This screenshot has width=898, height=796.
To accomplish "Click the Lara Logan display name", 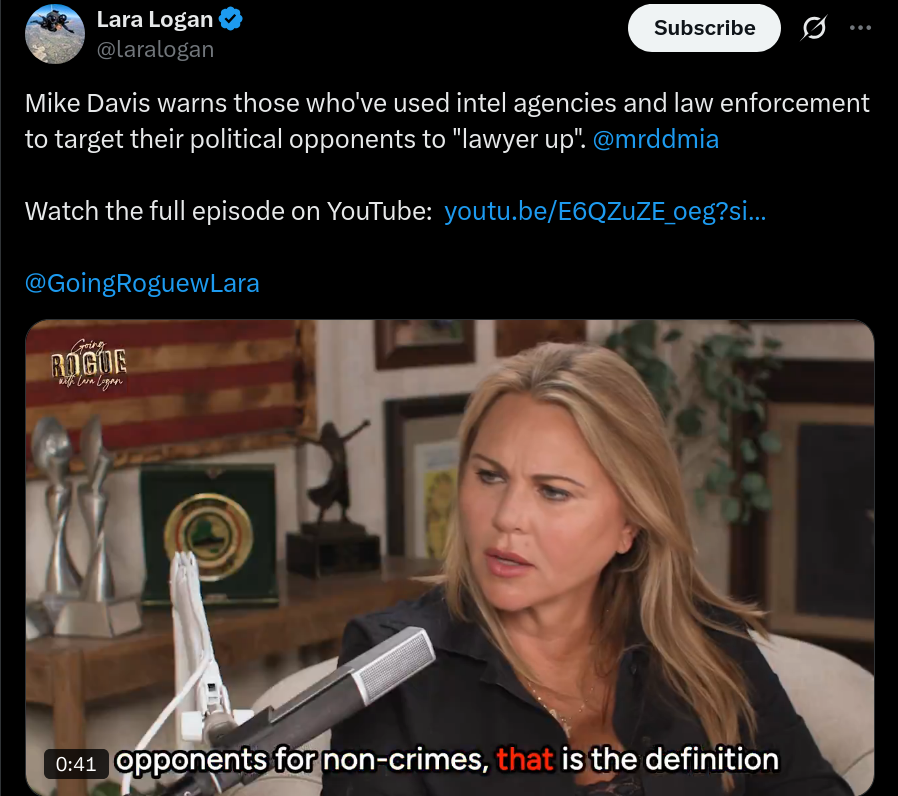I will pyautogui.click(x=155, y=19).
